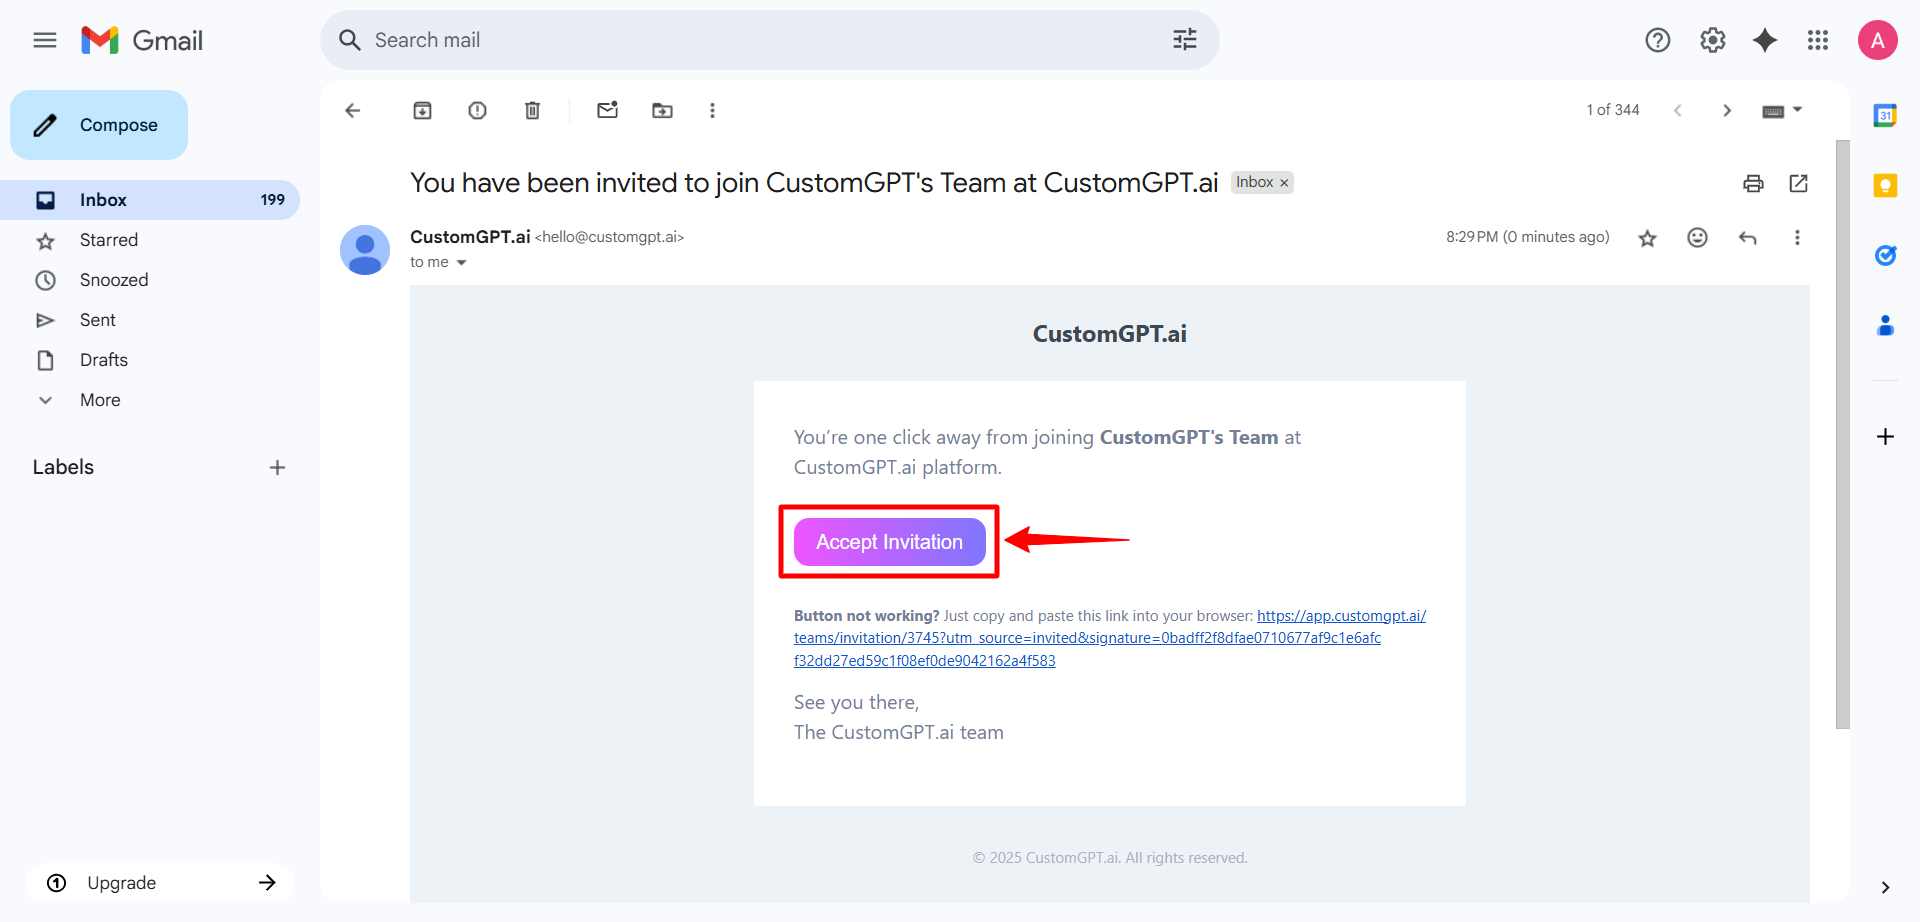The width and height of the screenshot is (1920, 922).
Task: Open Settings gear icon
Action: point(1713,40)
